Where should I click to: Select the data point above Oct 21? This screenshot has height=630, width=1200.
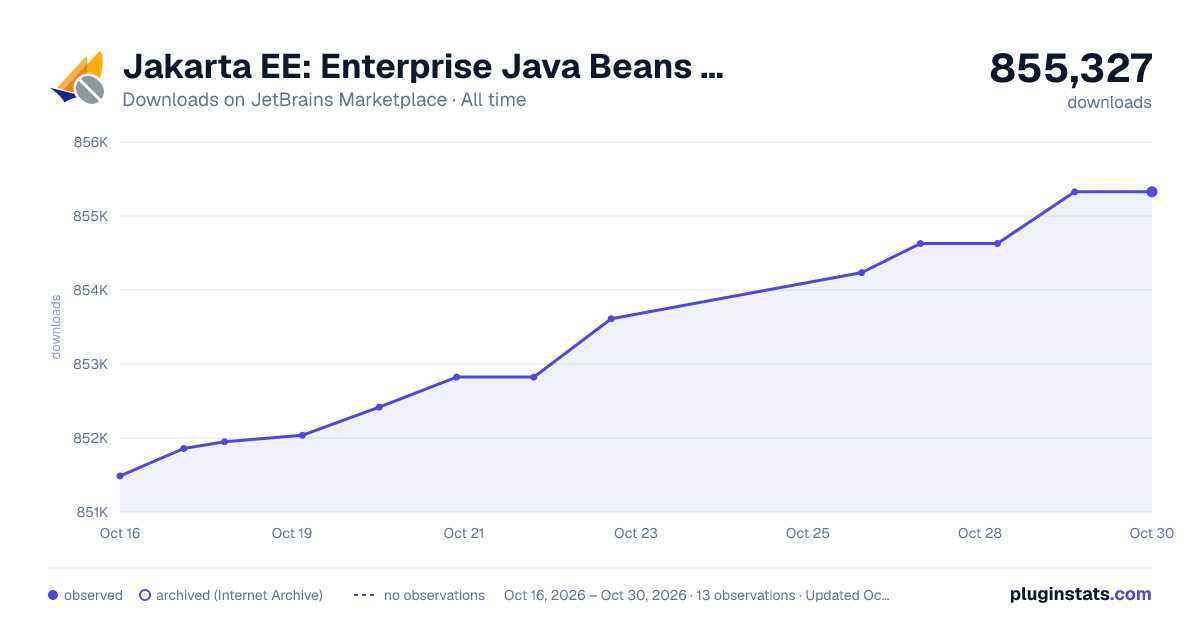(456, 377)
